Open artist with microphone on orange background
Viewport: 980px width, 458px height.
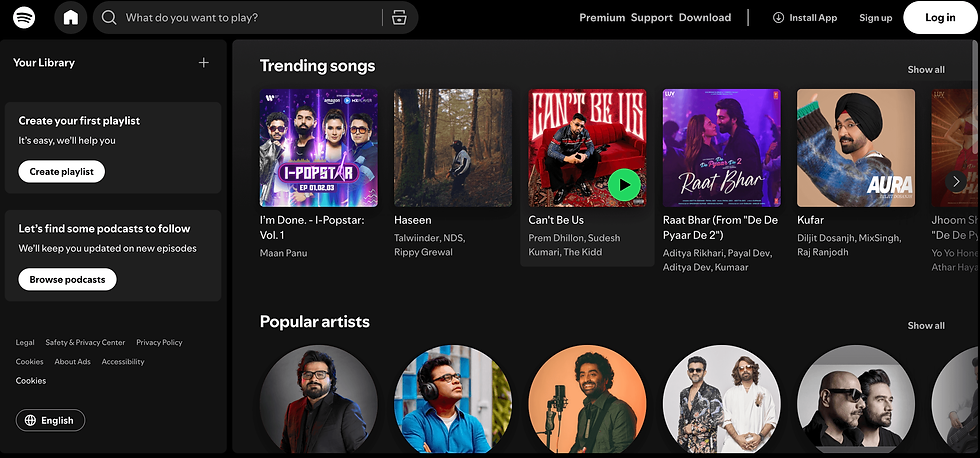[x=588, y=400]
